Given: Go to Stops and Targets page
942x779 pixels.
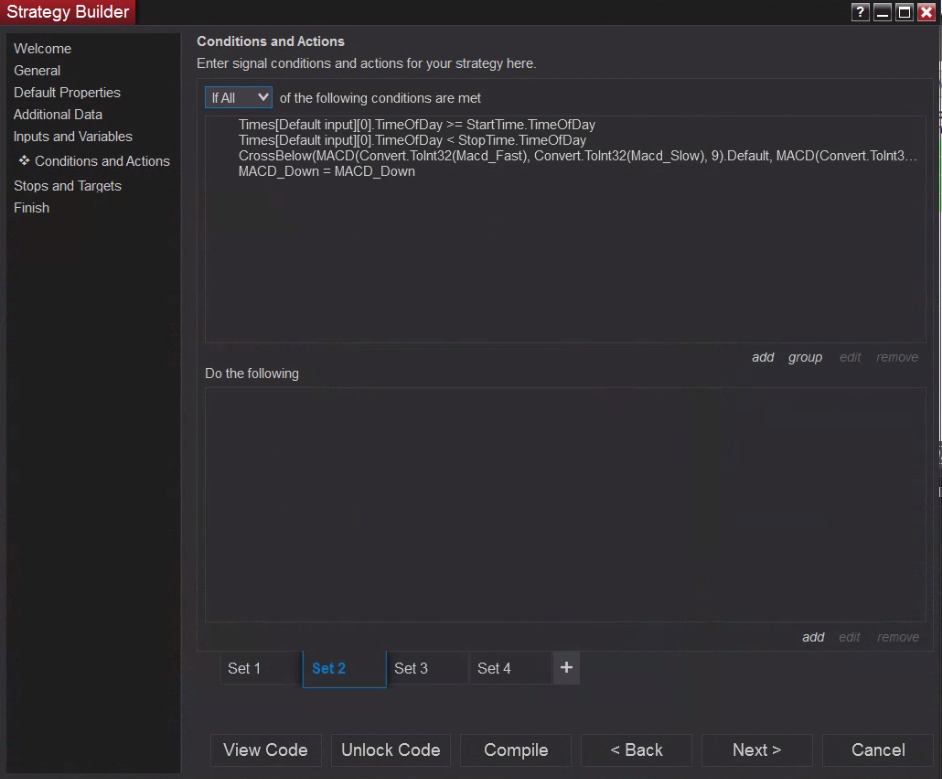Looking at the screenshot, I should click(67, 186).
